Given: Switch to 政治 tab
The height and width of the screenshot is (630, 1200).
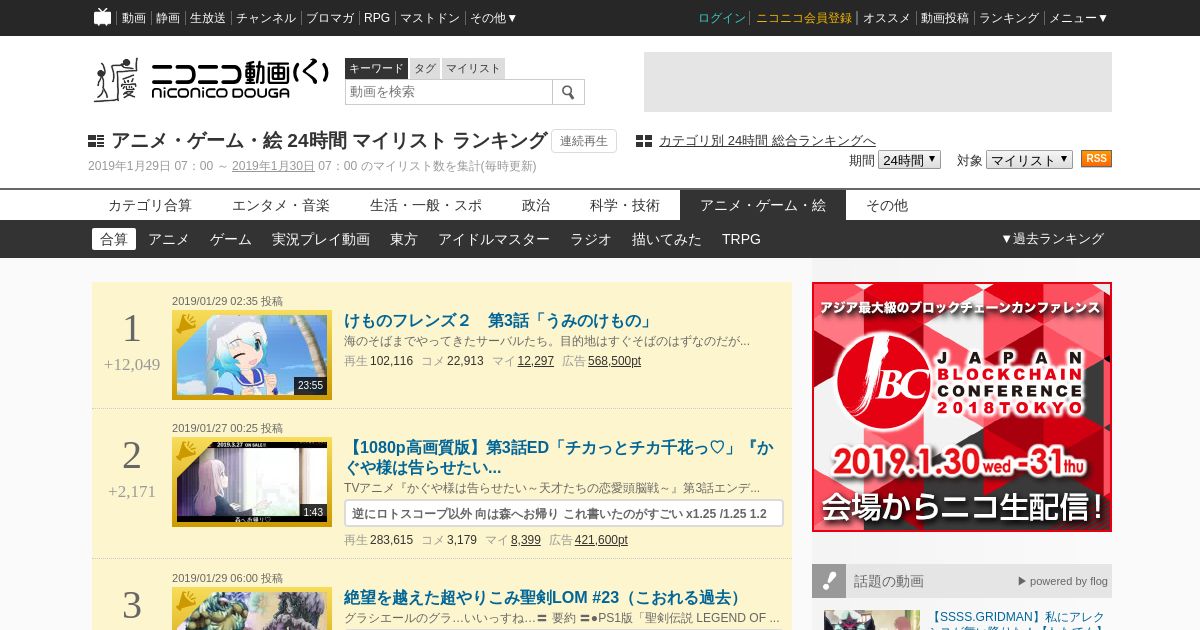Looking at the screenshot, I should (536, 205).
